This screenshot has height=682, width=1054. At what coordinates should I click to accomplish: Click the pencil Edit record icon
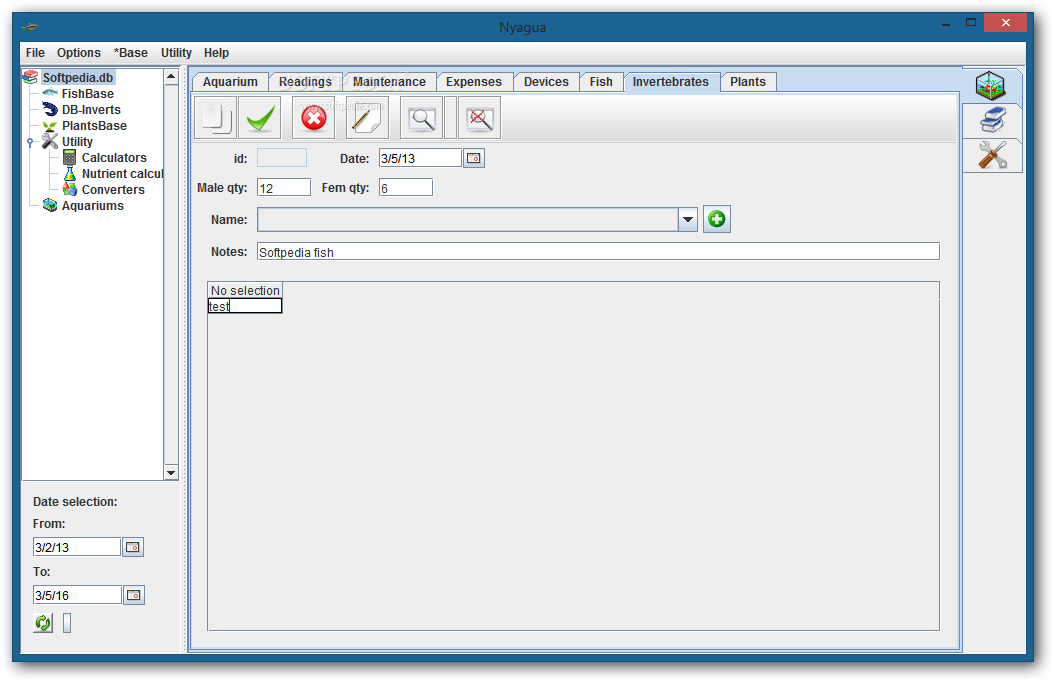tap(367, 118)
